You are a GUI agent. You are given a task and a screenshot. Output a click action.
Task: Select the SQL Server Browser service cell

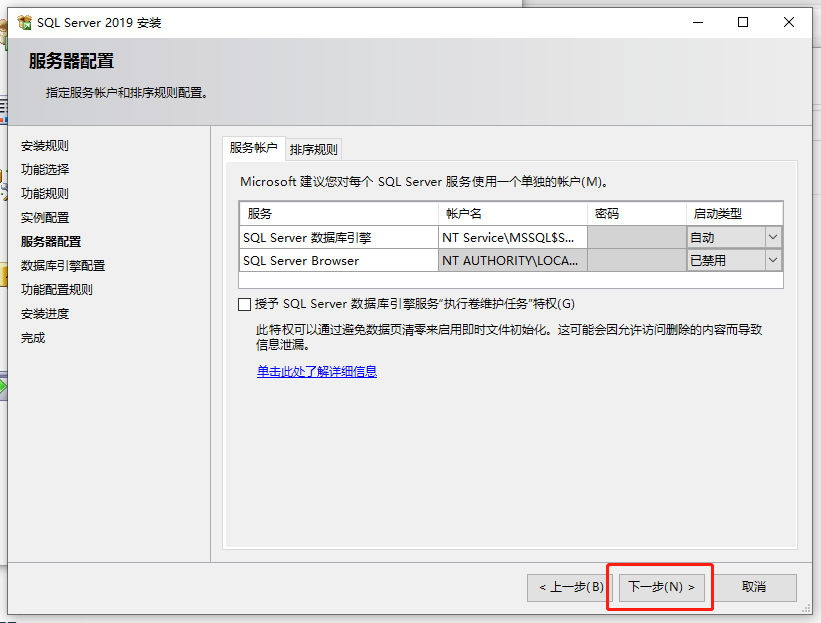click(339, 260)
